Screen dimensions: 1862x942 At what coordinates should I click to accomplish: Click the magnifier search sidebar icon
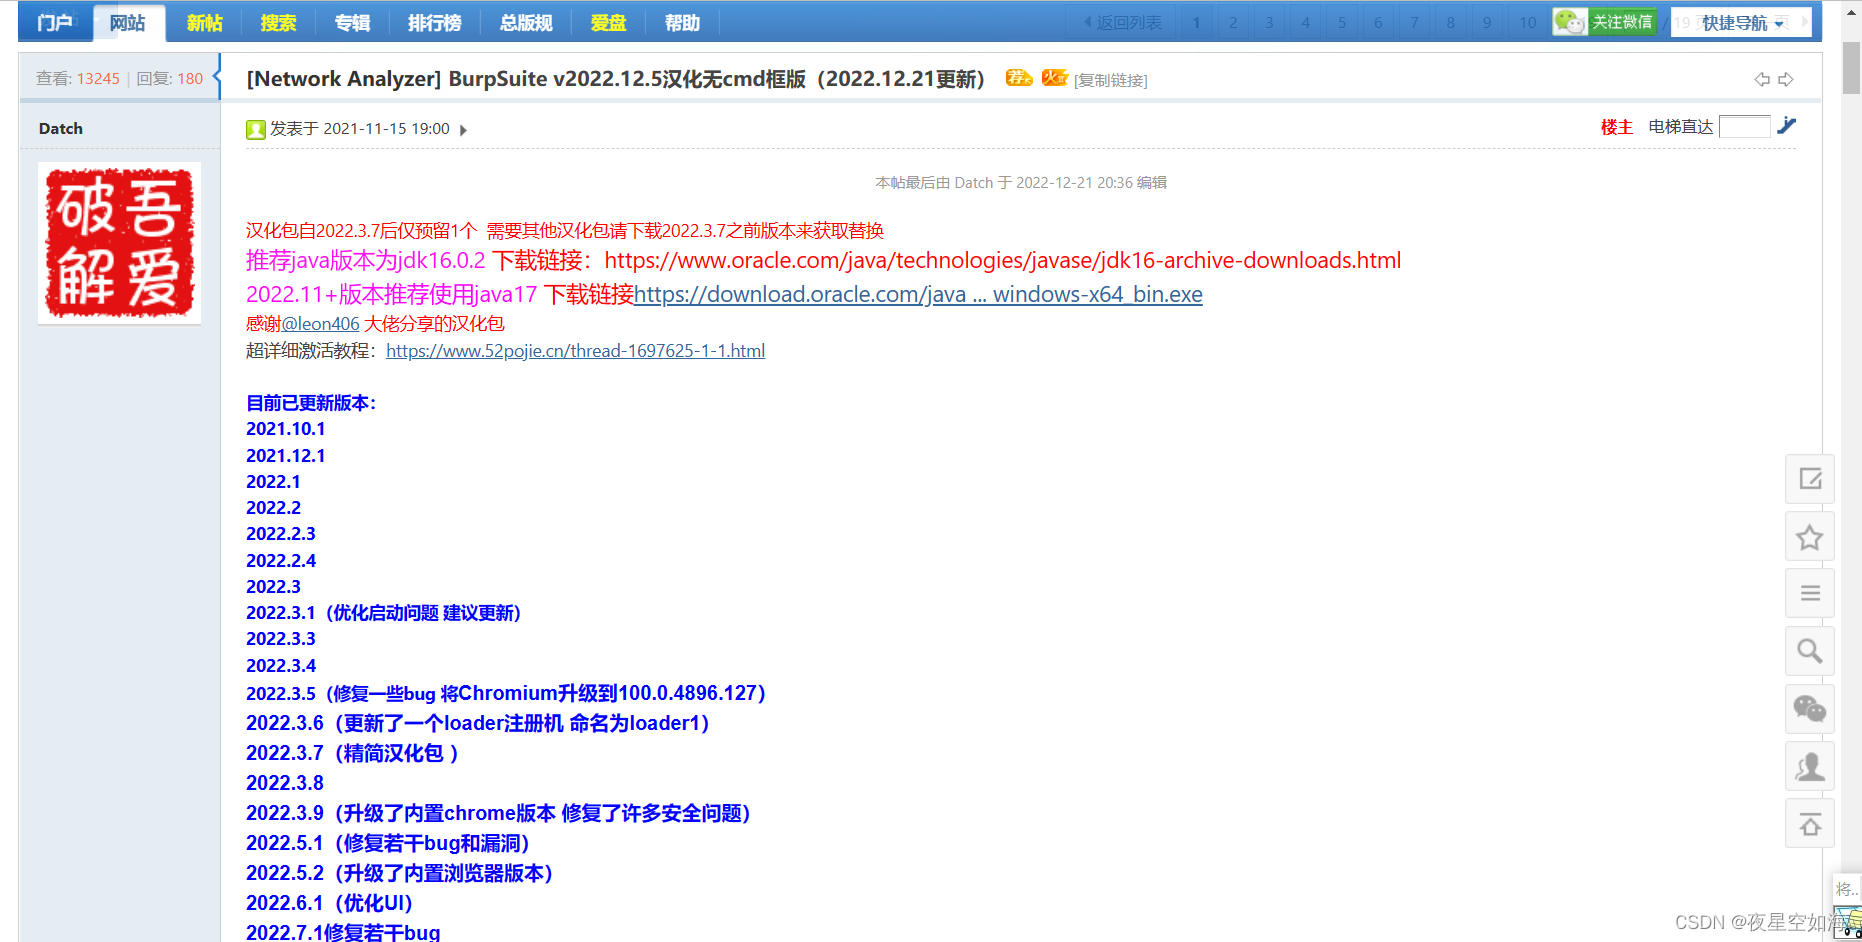1810,651
